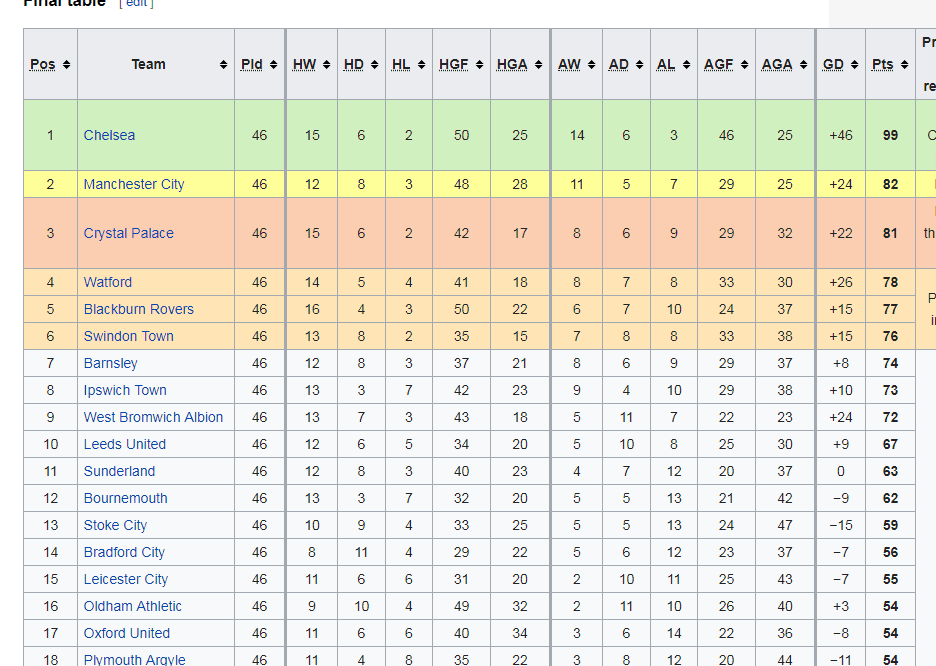This screenshot has width=936, height=666.
Task: Open the Plymouth Argyle link
Action: 134,659
